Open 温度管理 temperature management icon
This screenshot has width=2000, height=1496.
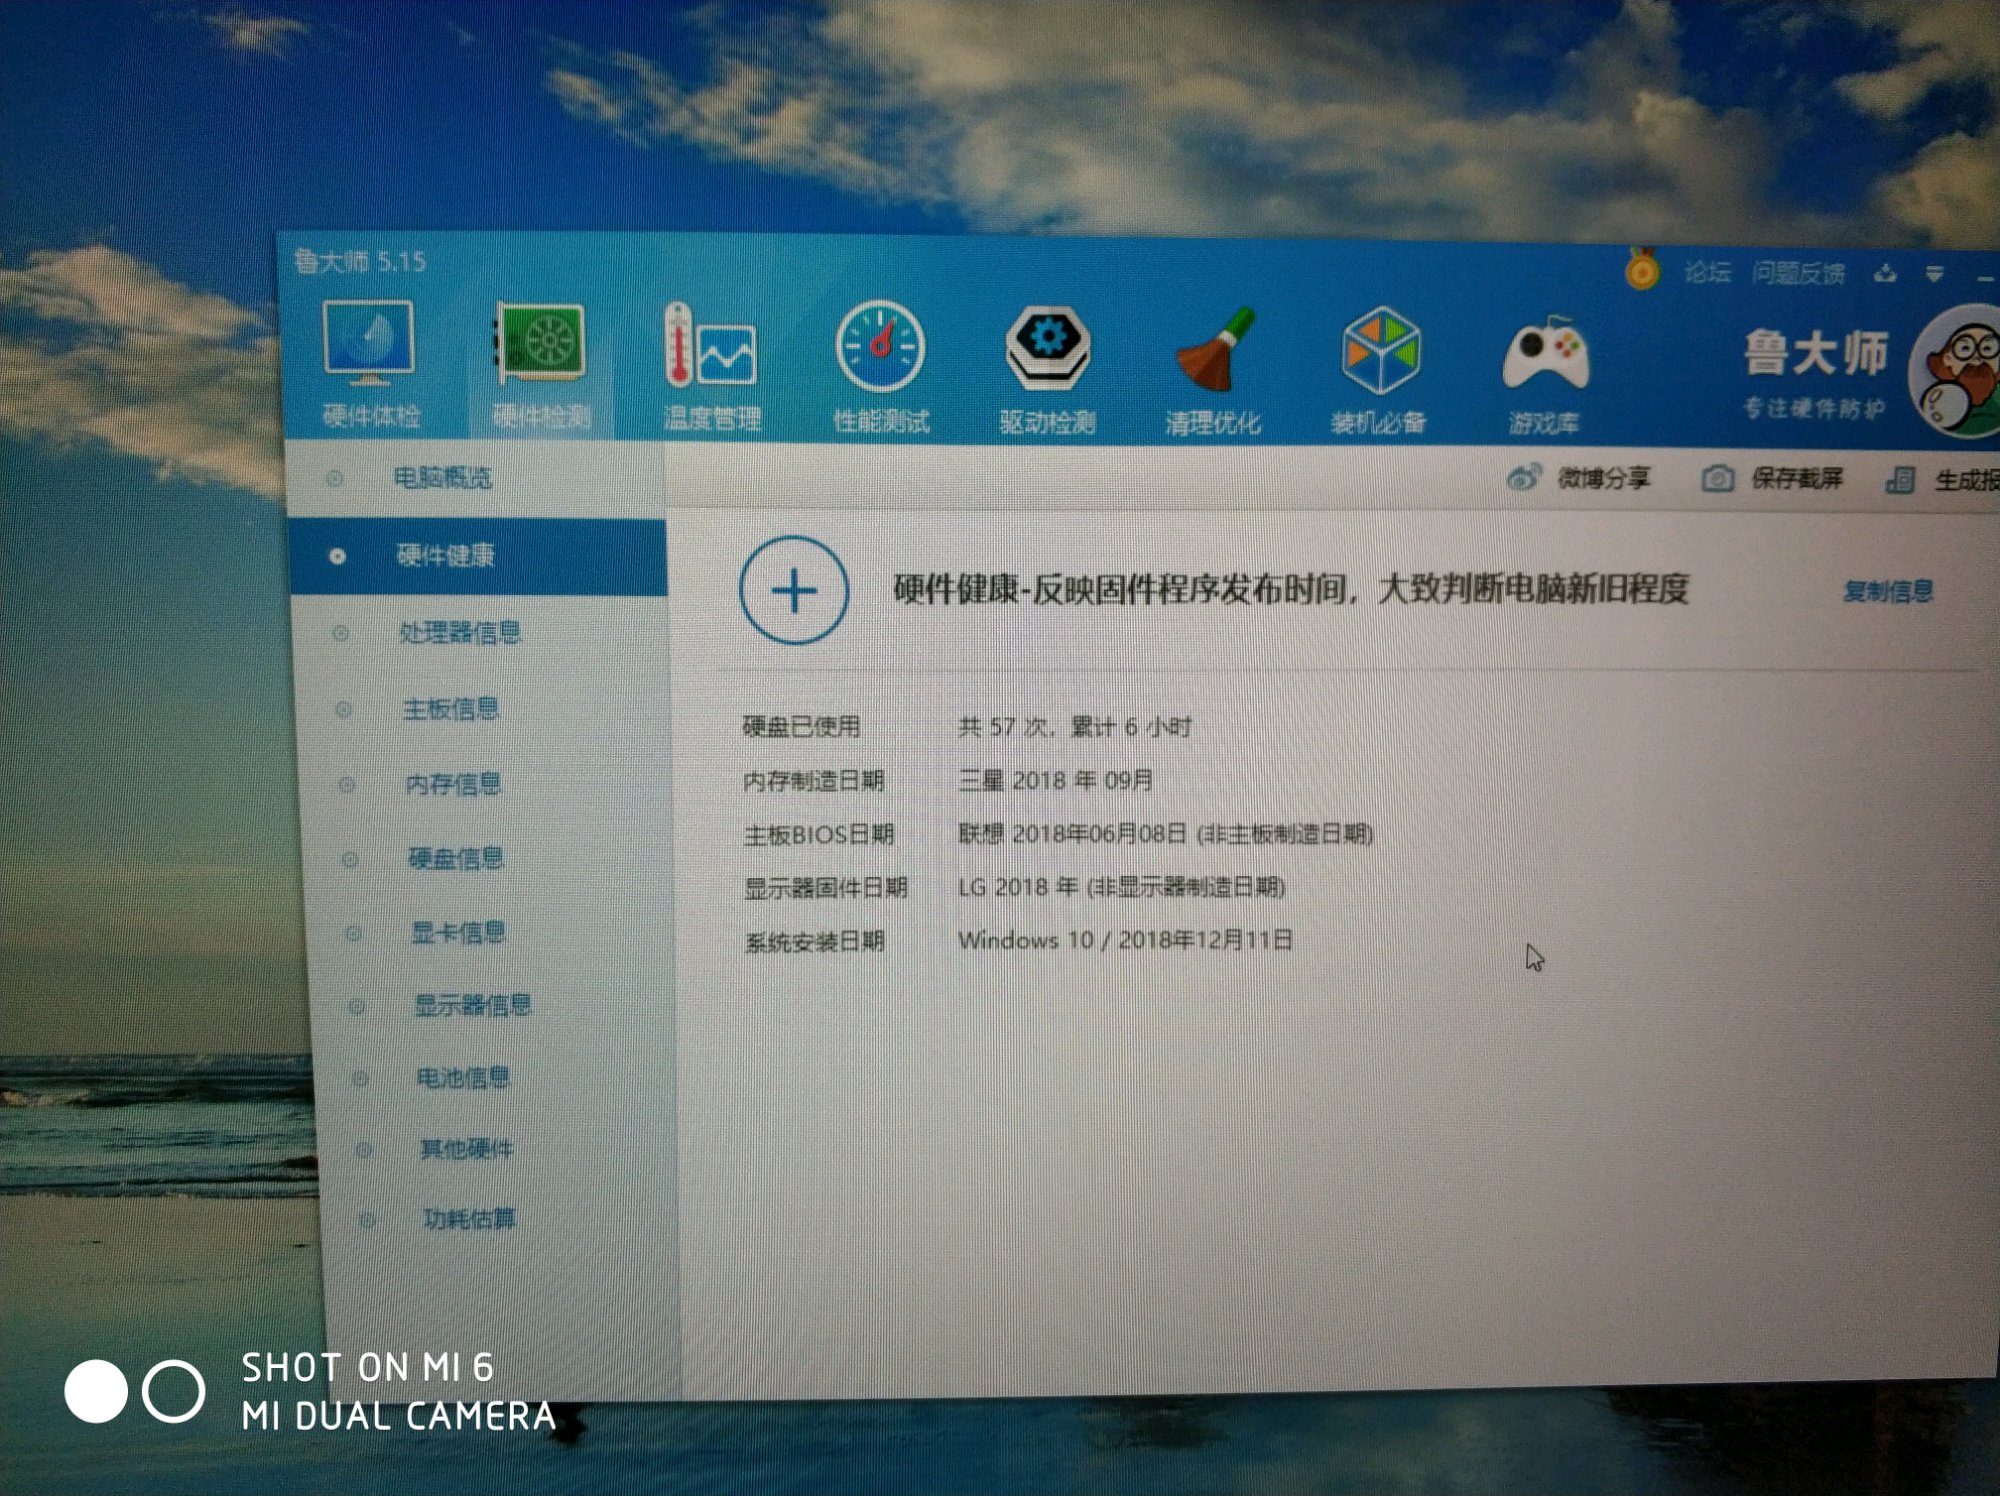[x=711, y=348]
